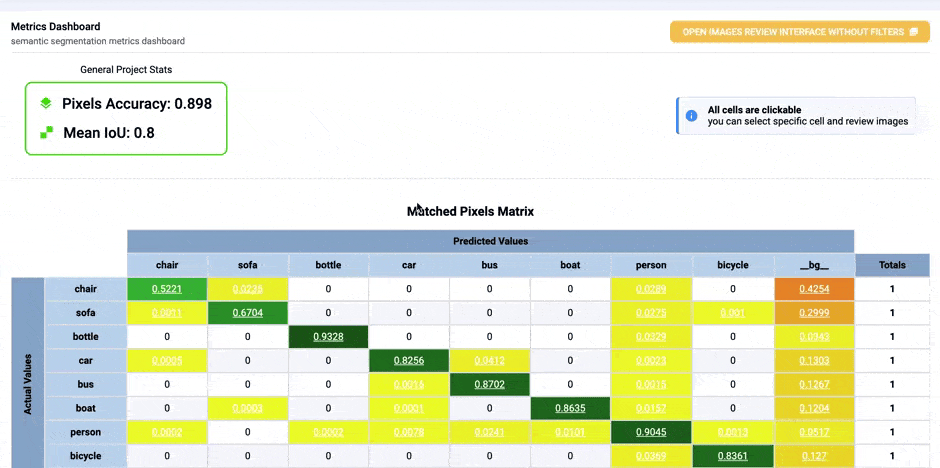Open car-to-bus cell value 0.0412
Screen dimensions: 940x468
tap(490, 360)
